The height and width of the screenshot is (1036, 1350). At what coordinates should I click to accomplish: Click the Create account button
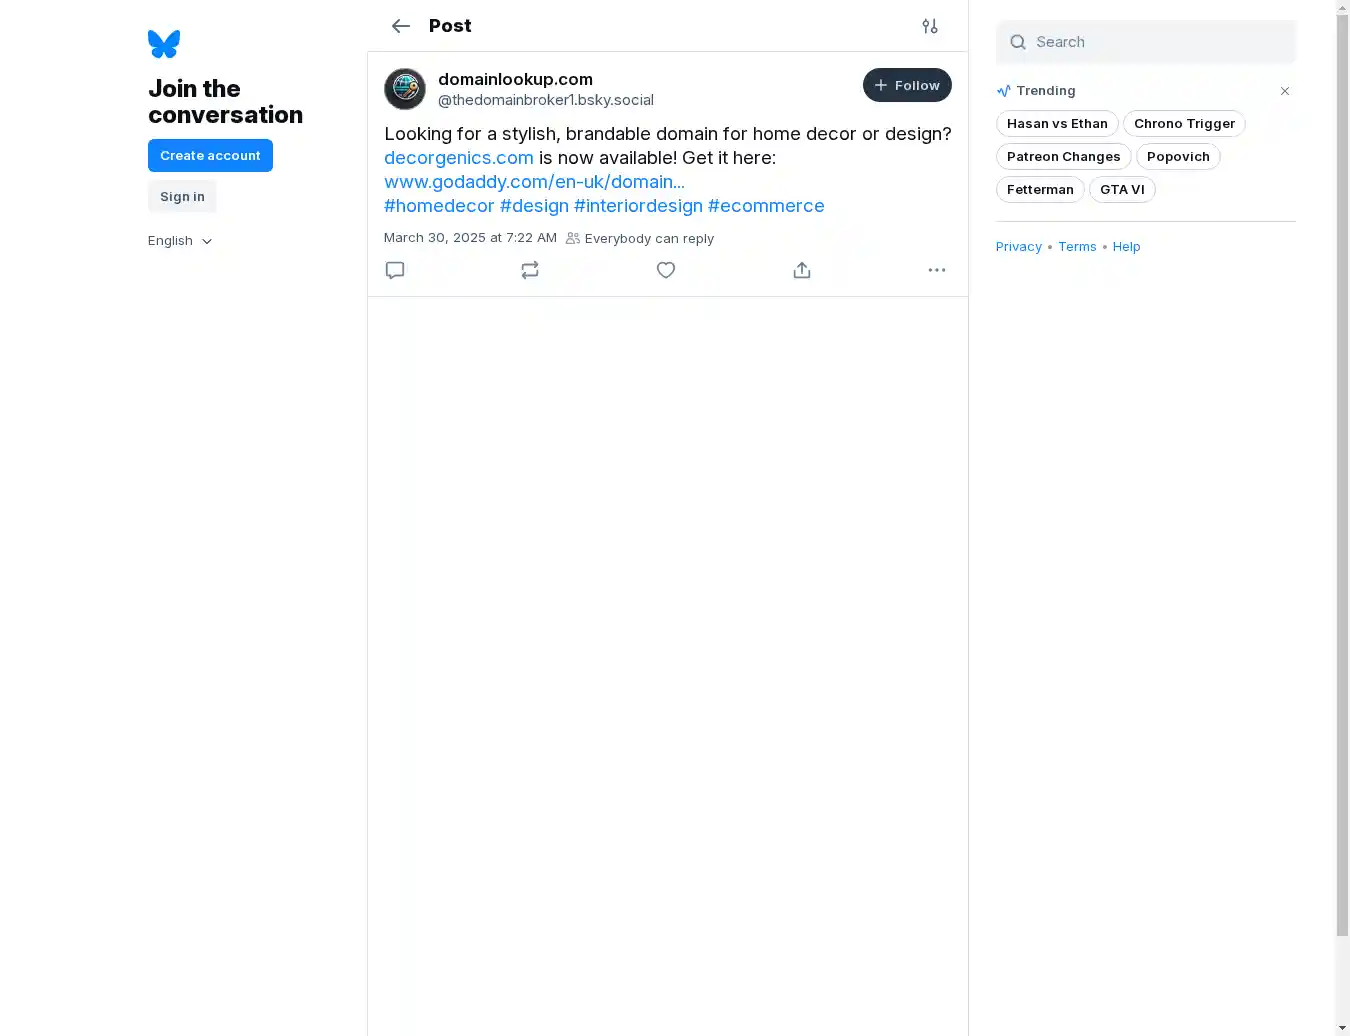click(210, 156)
